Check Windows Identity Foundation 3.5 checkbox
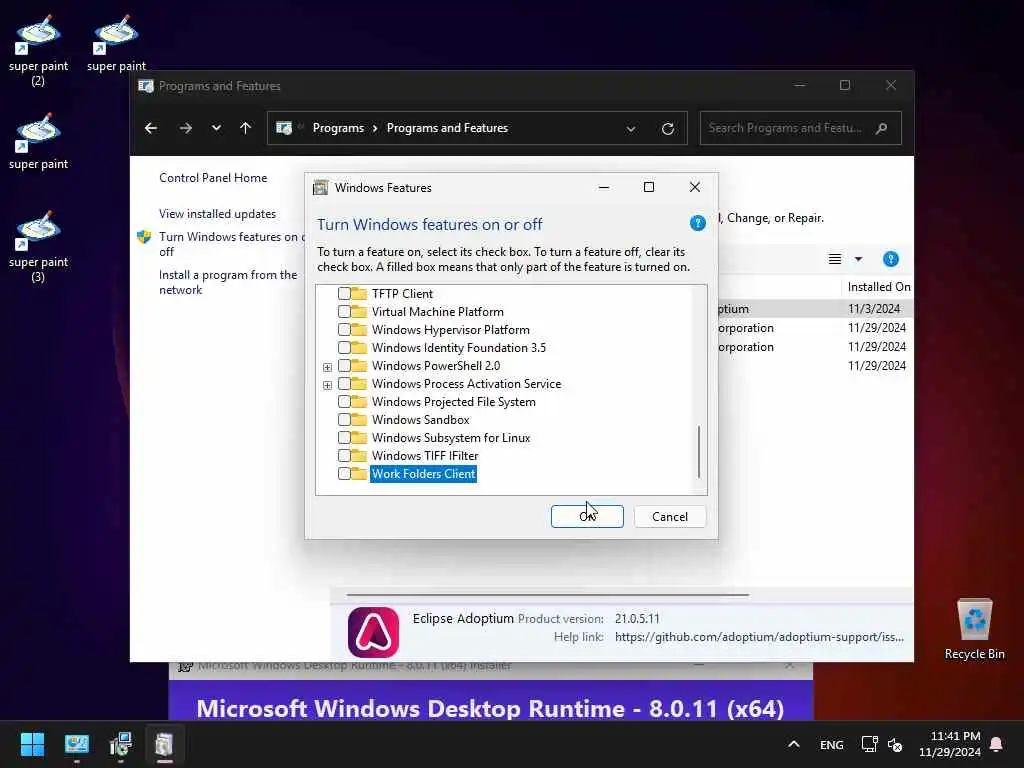 point(344,347)
